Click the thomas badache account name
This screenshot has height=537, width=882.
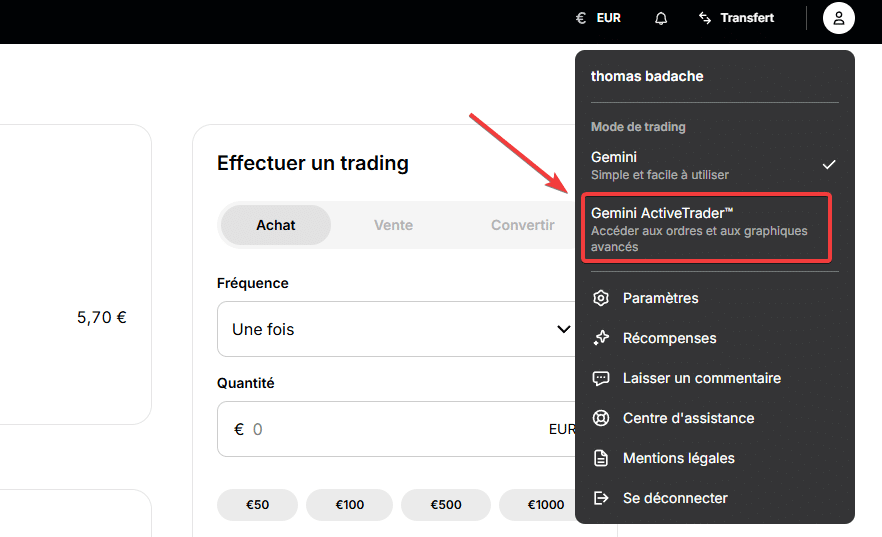647,76
